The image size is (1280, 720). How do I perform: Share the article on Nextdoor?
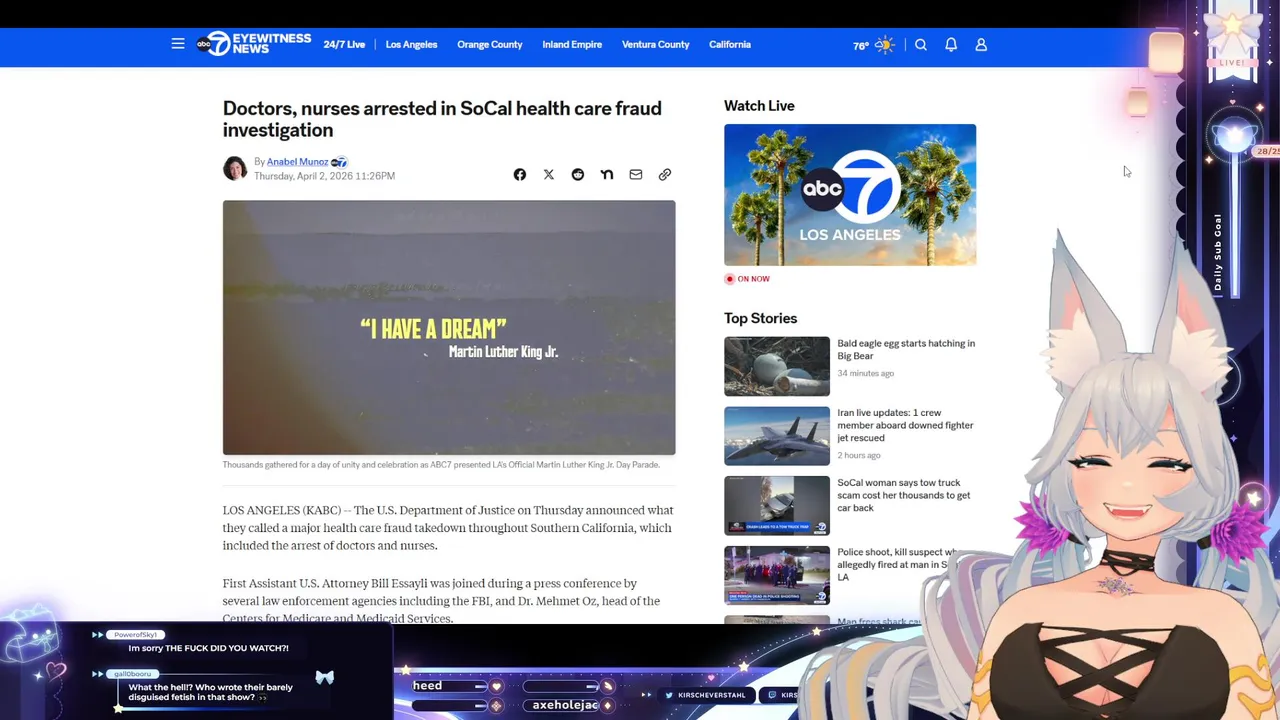(x=607, y=174)
